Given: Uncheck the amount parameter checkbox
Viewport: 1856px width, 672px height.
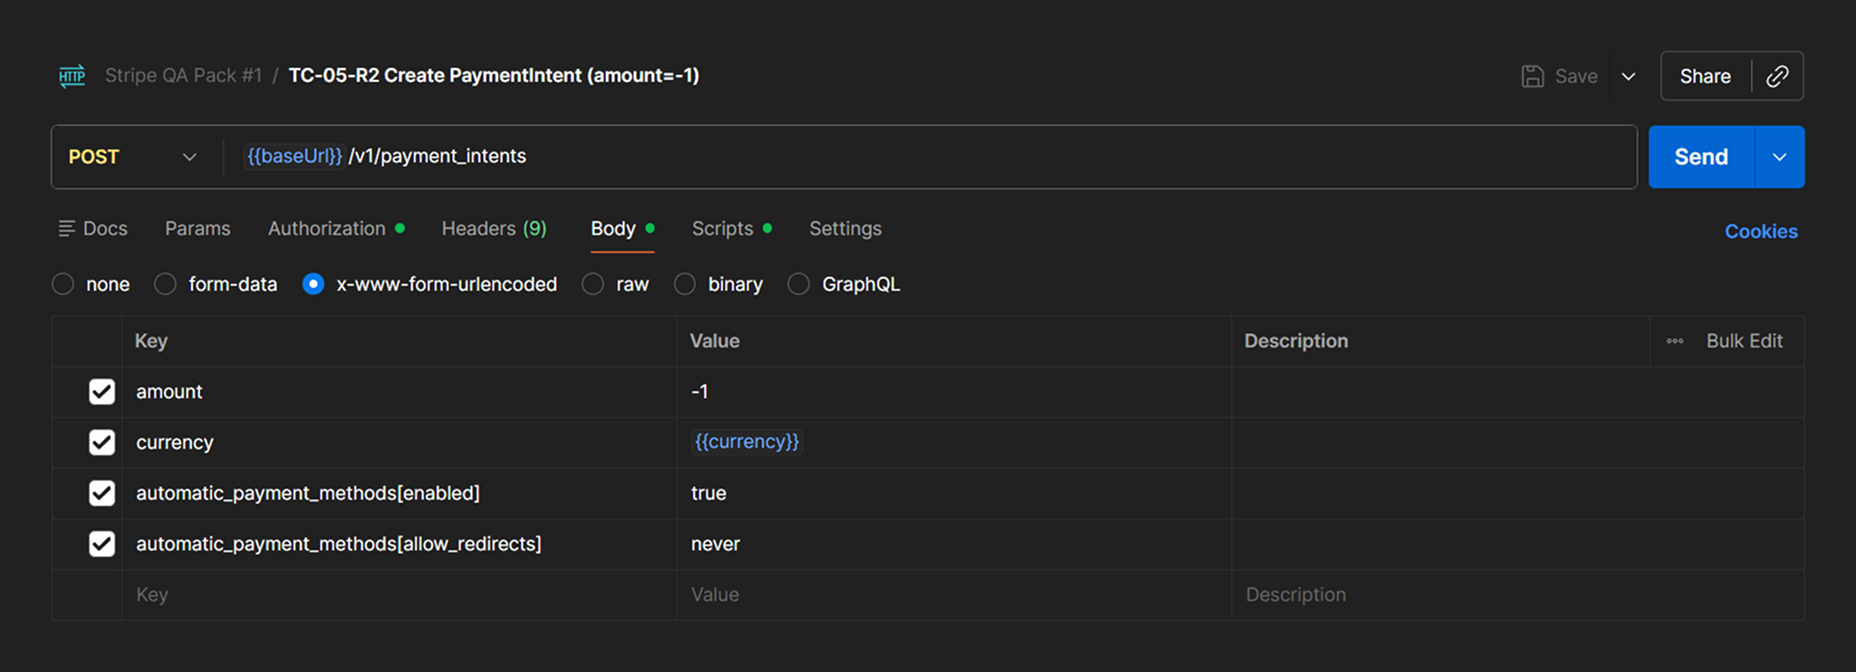Looking at the screenshot, I should point(102,392).
